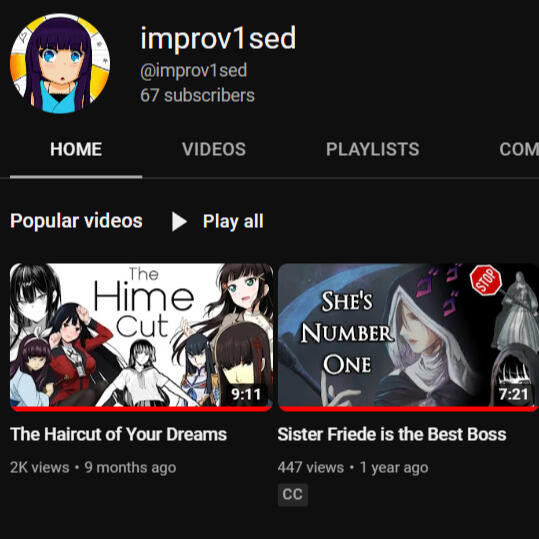Open the PLAYLISTS tab

pos(372,149)
